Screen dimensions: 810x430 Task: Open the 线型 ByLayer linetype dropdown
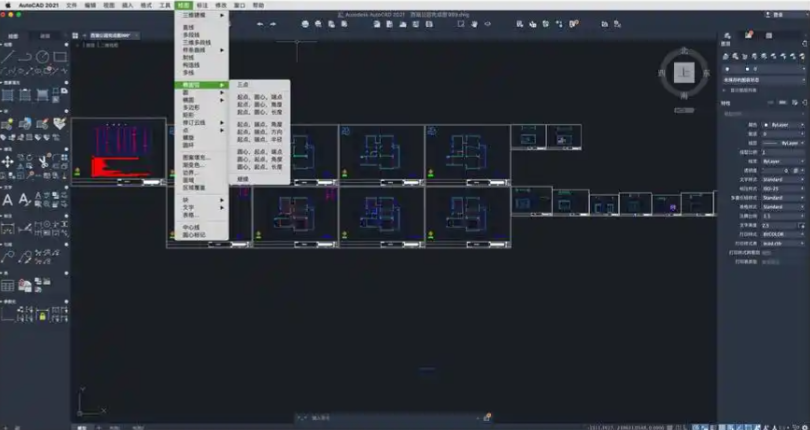(x=784, y=143)
